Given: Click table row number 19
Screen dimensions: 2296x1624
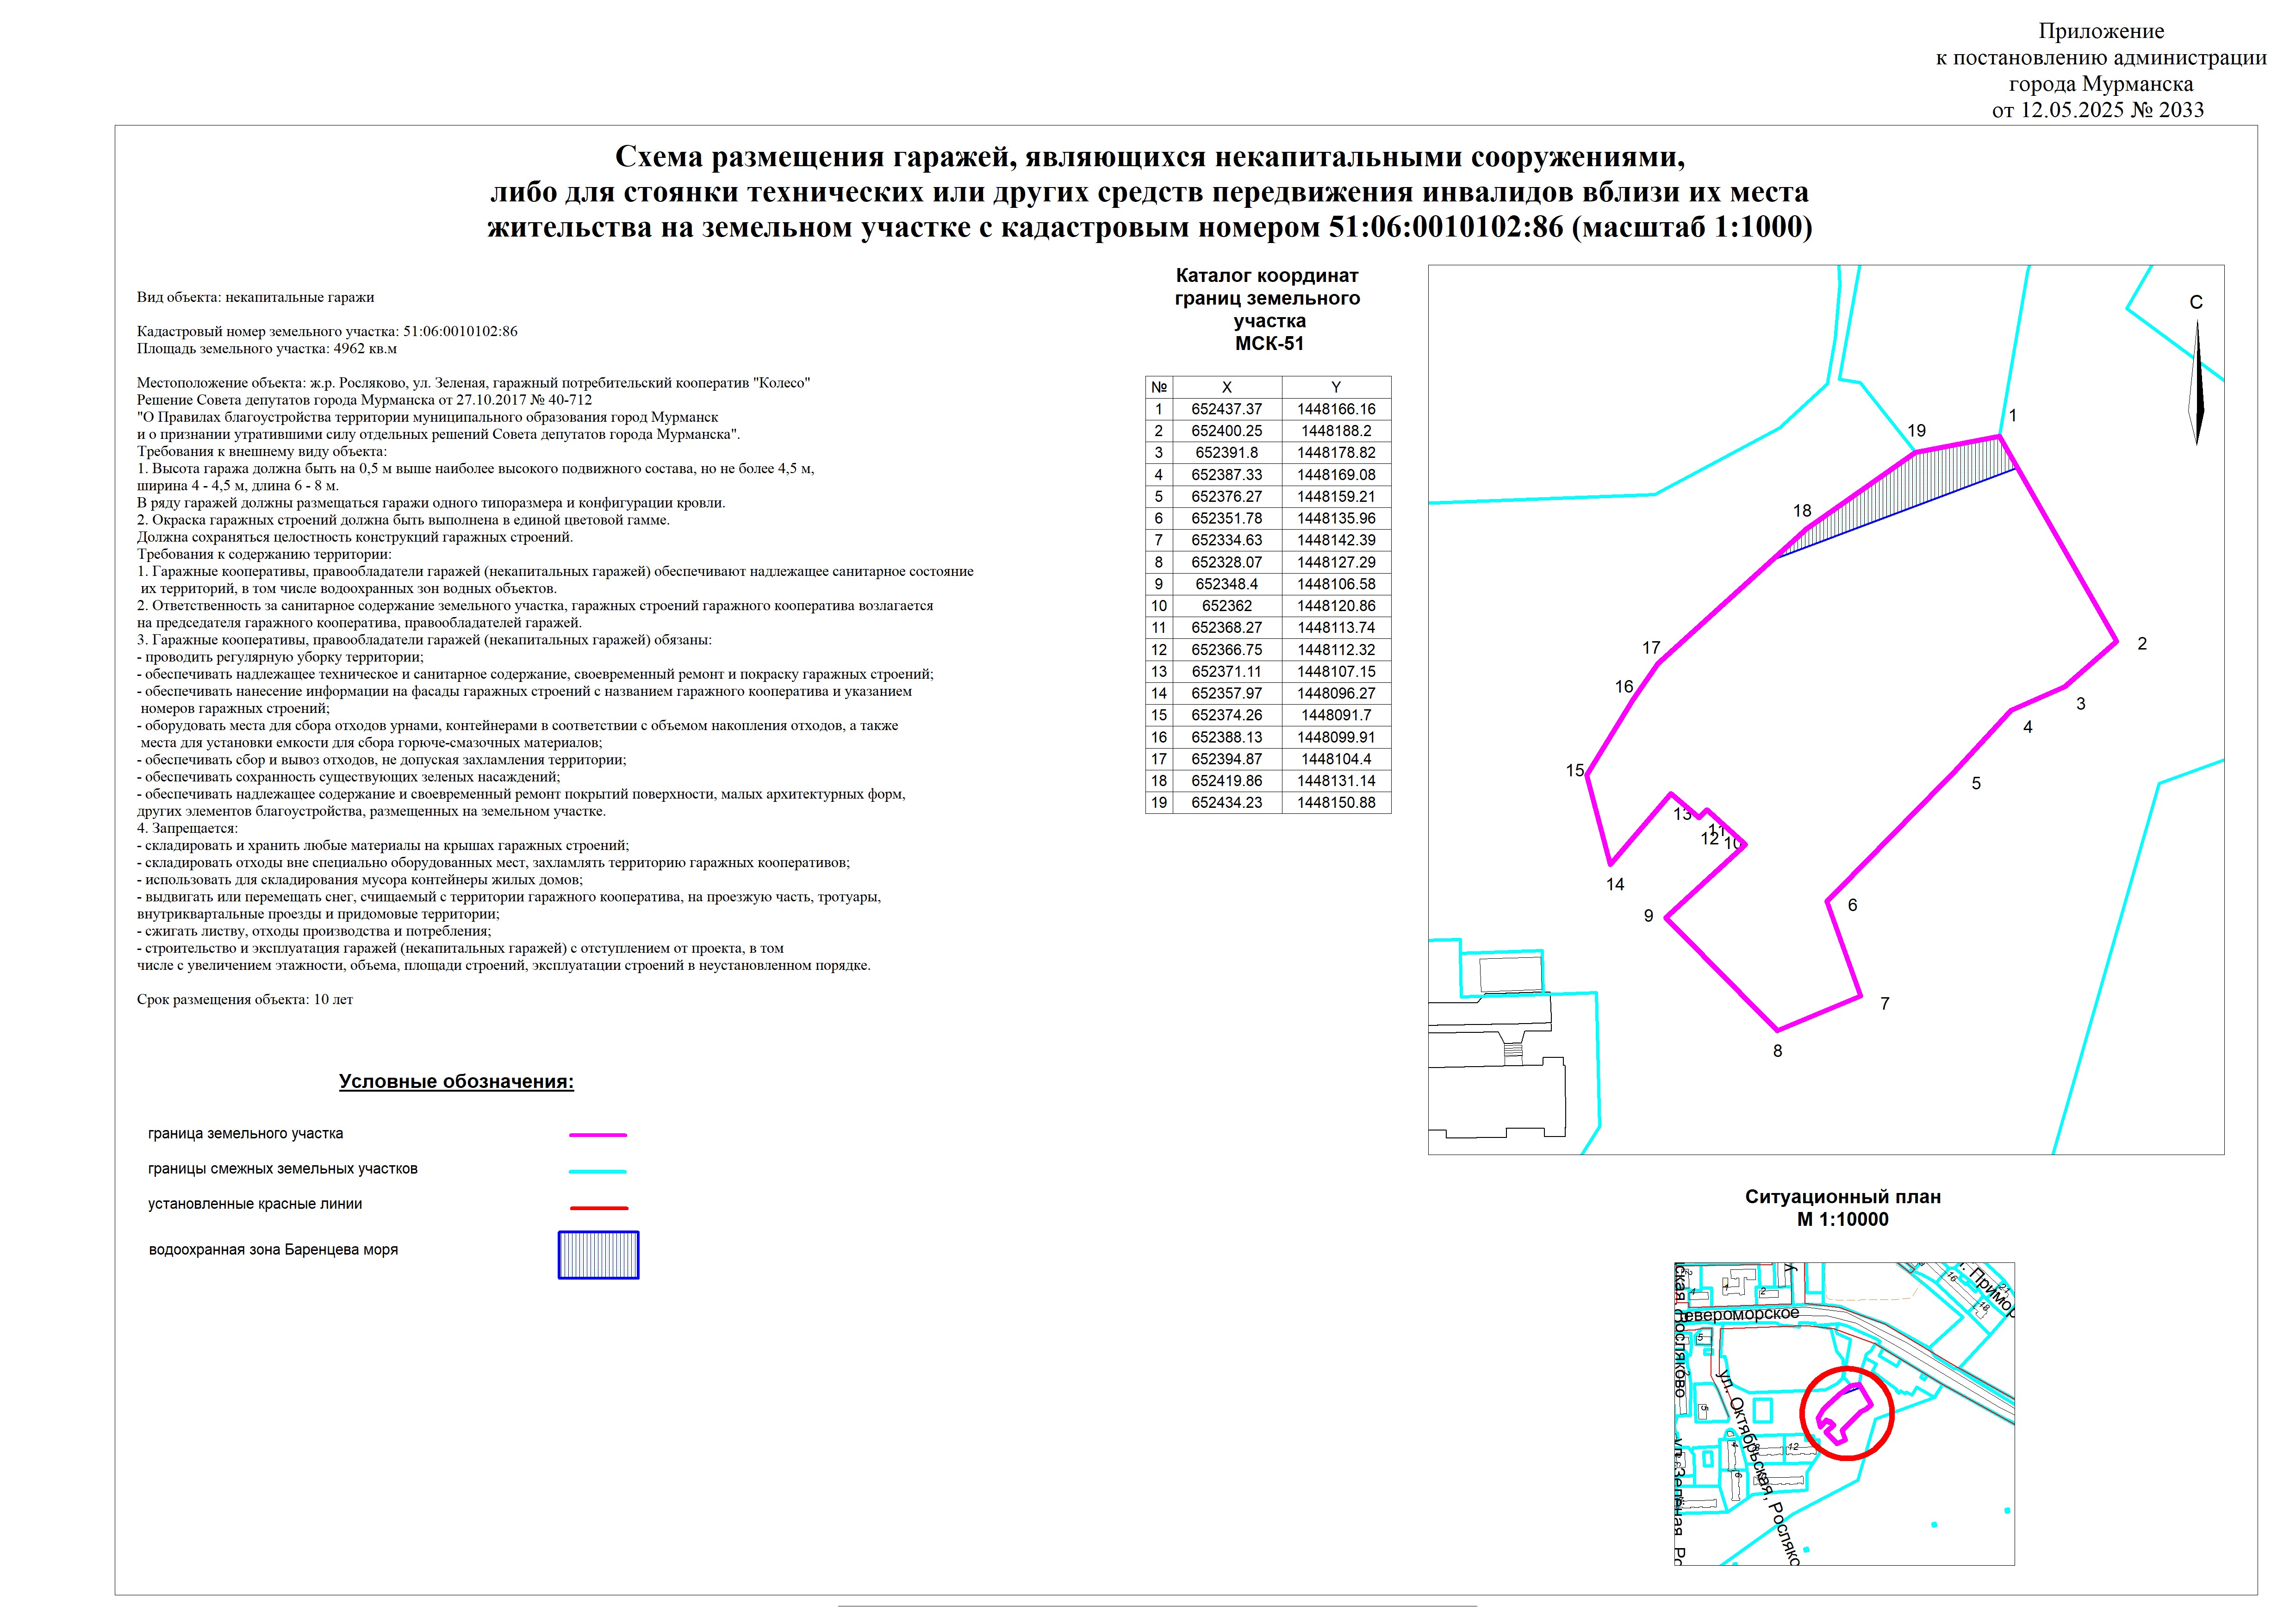Looking at the screenshot, I should tap(1158, 802).
